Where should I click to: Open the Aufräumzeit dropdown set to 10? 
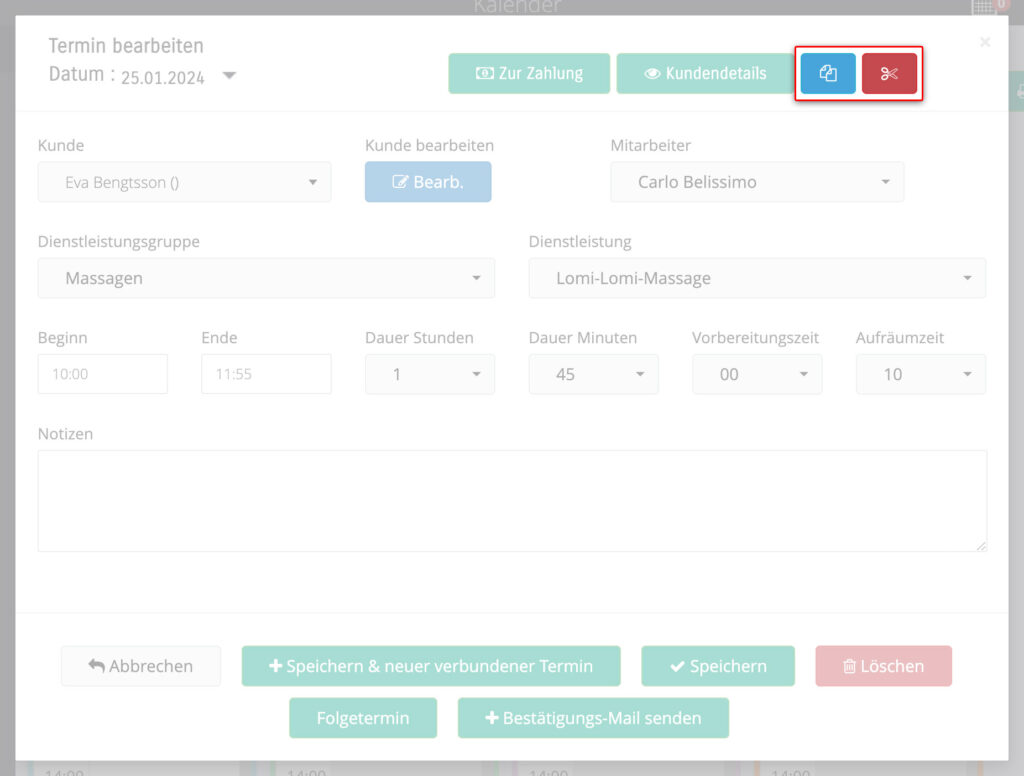point(920,374)
